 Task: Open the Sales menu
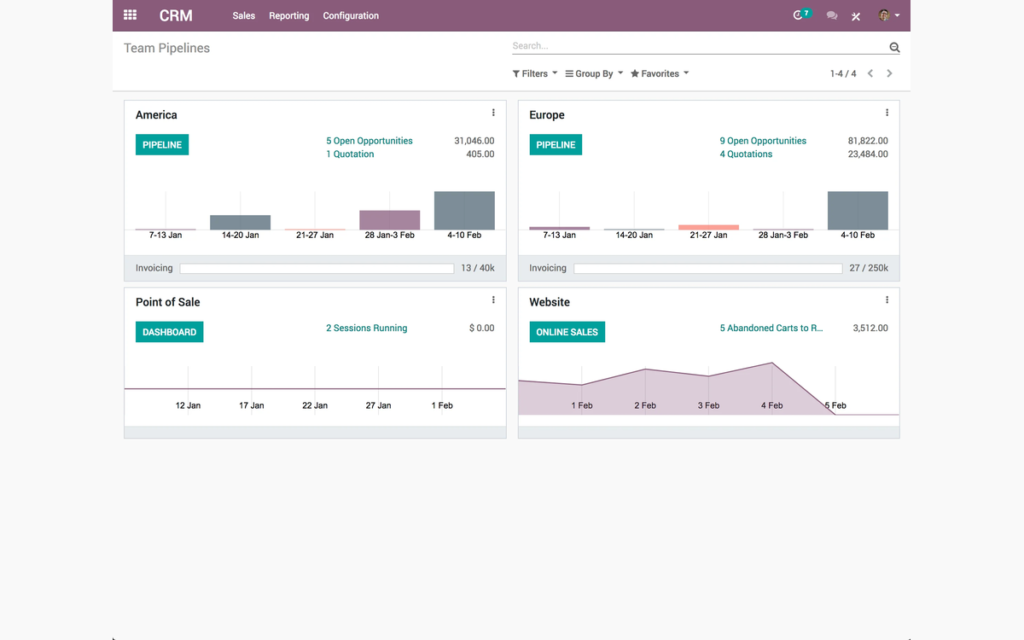(x=244, y=16)
